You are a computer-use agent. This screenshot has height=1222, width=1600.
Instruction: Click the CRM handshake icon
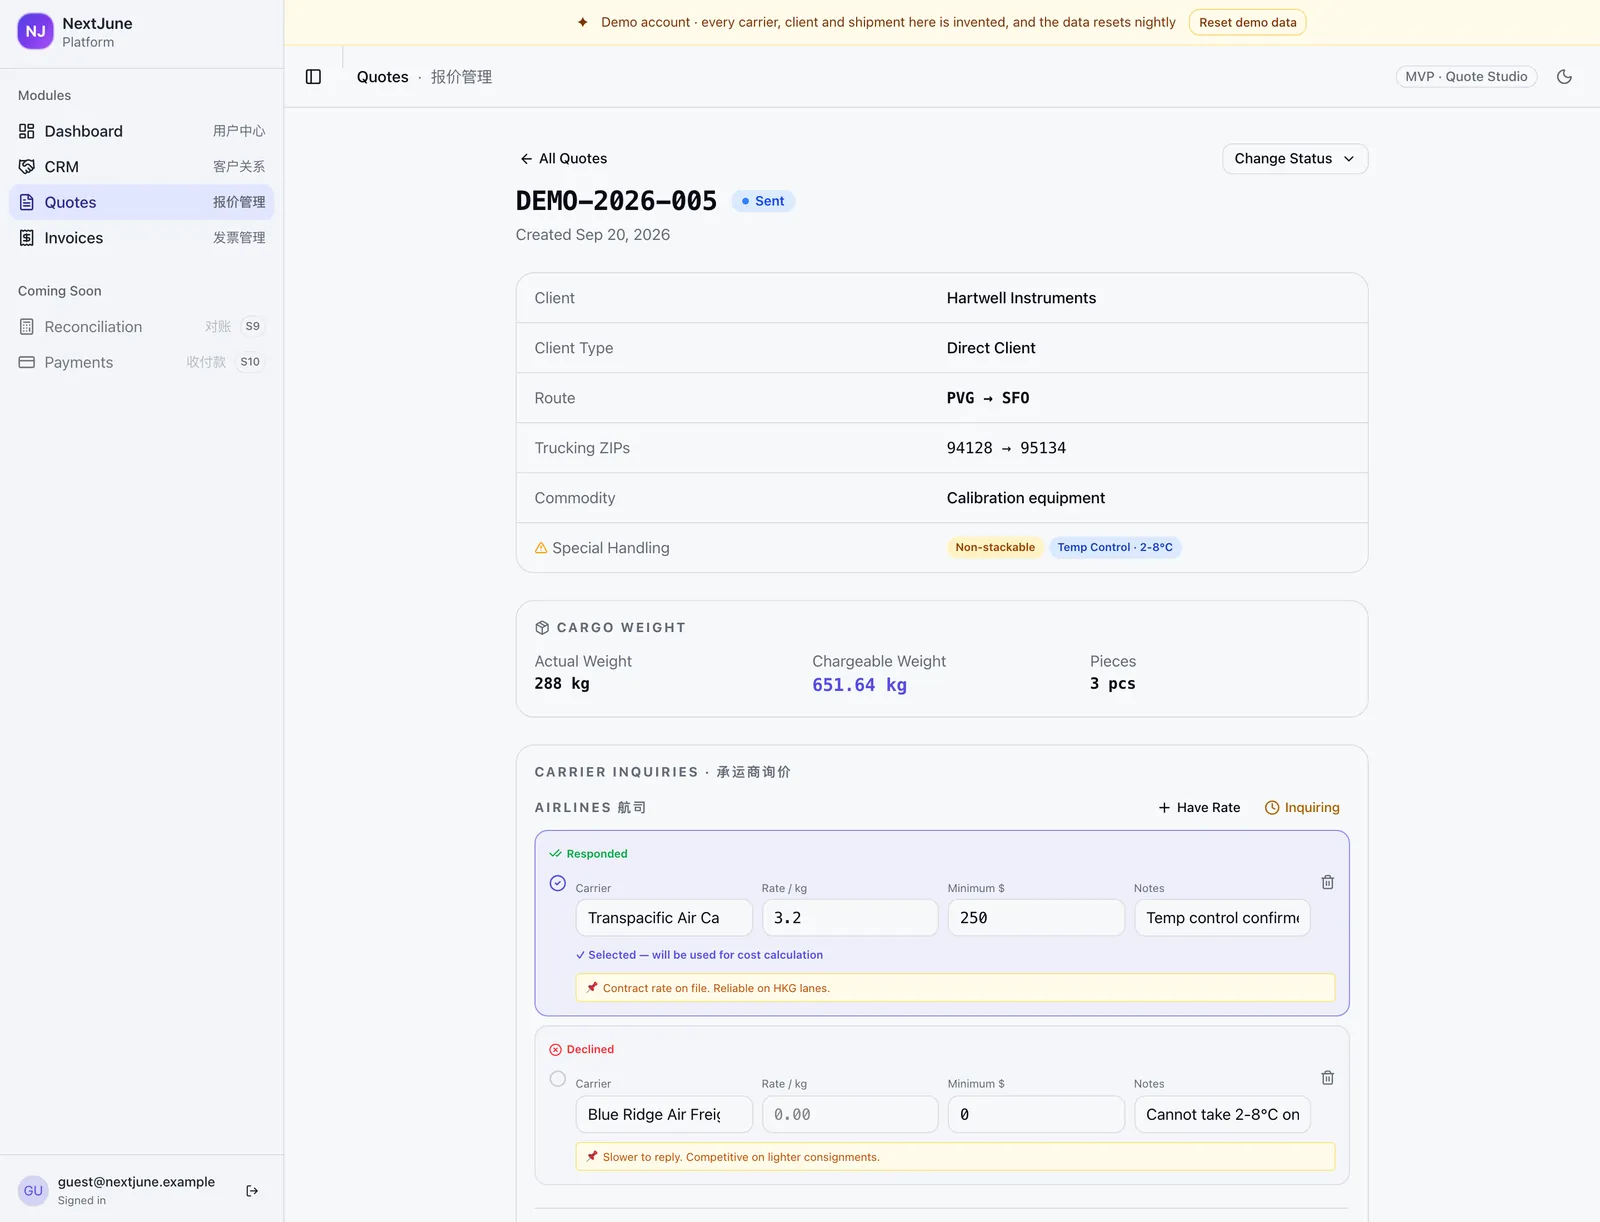click(27, 167)
